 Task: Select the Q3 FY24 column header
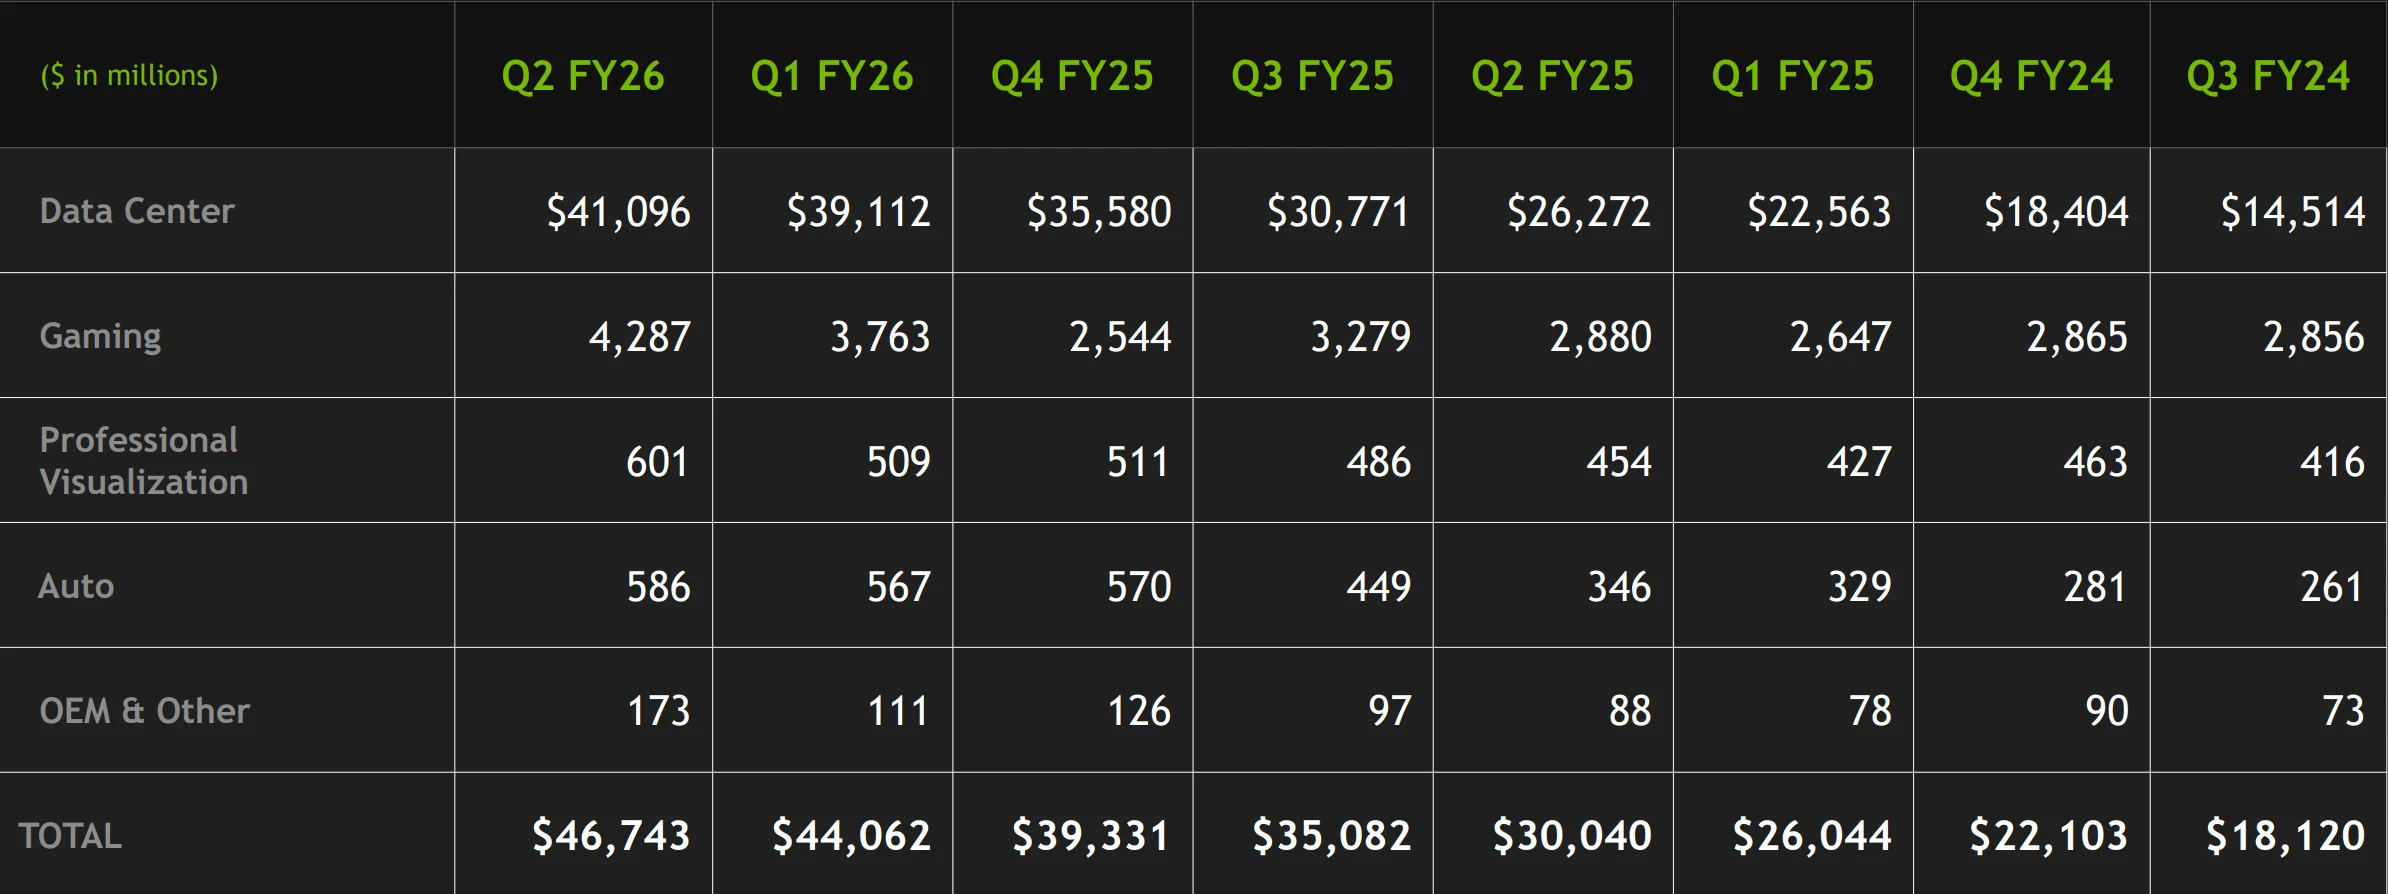2268,76
